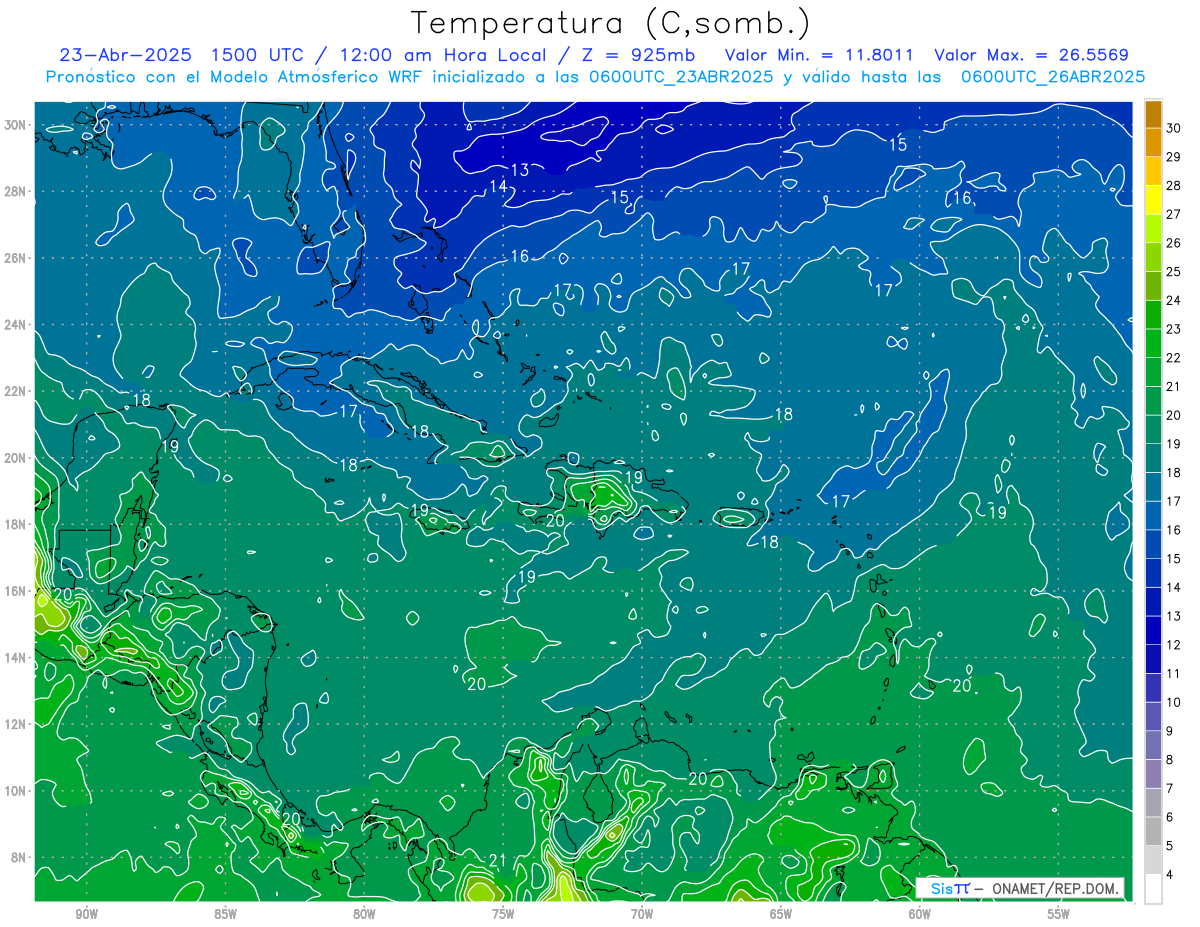The width and height of the screenshot is (1200, 927).
Task: Click the 18N latitude axis label
Action: point(17,524)
